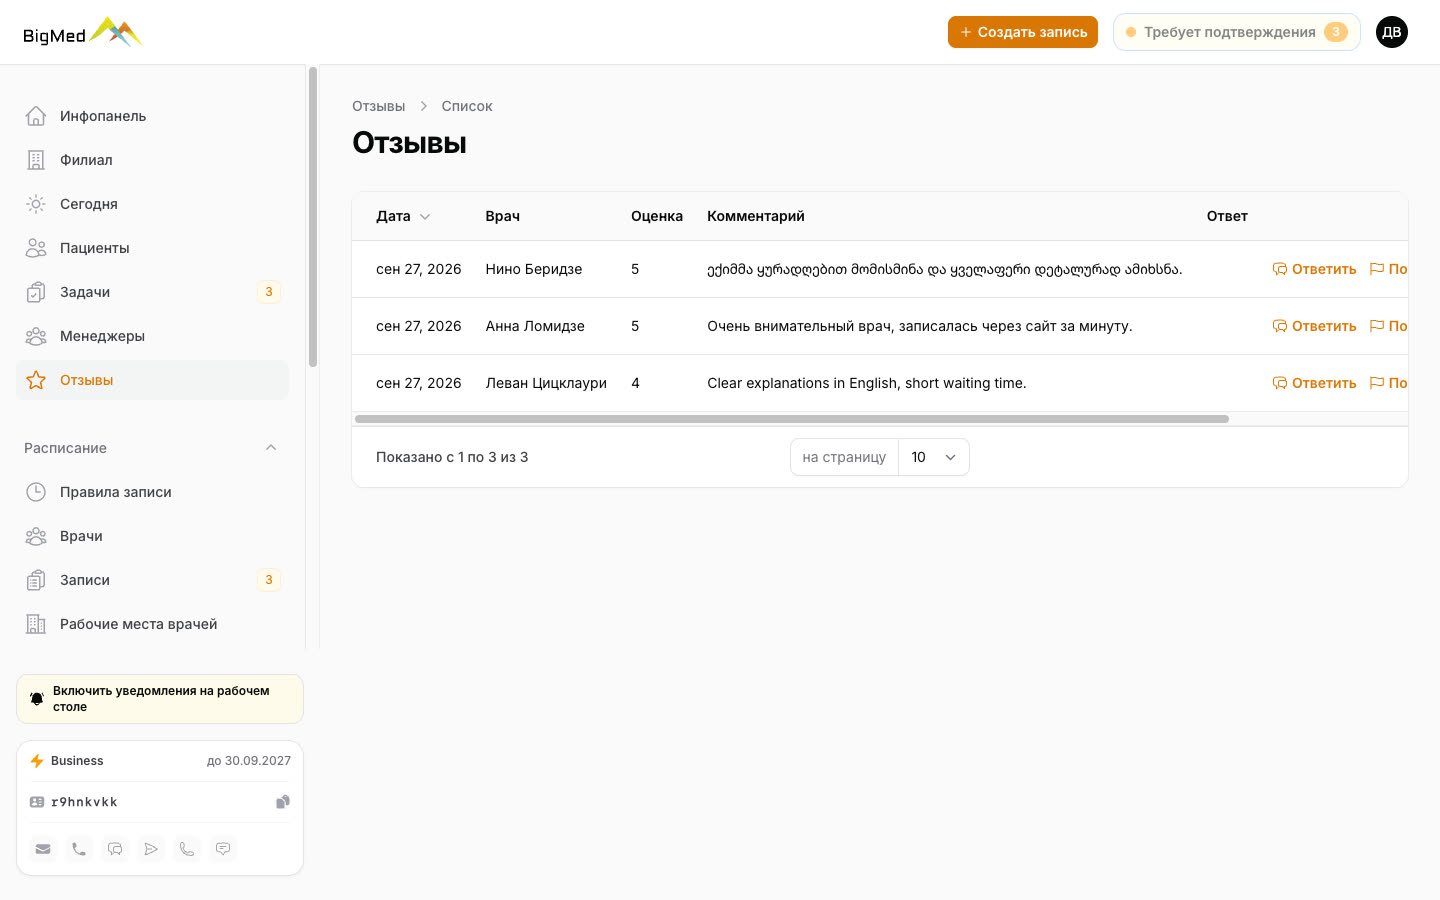
Task: Click the envelope email contact icon
Action: click(43, 849)
